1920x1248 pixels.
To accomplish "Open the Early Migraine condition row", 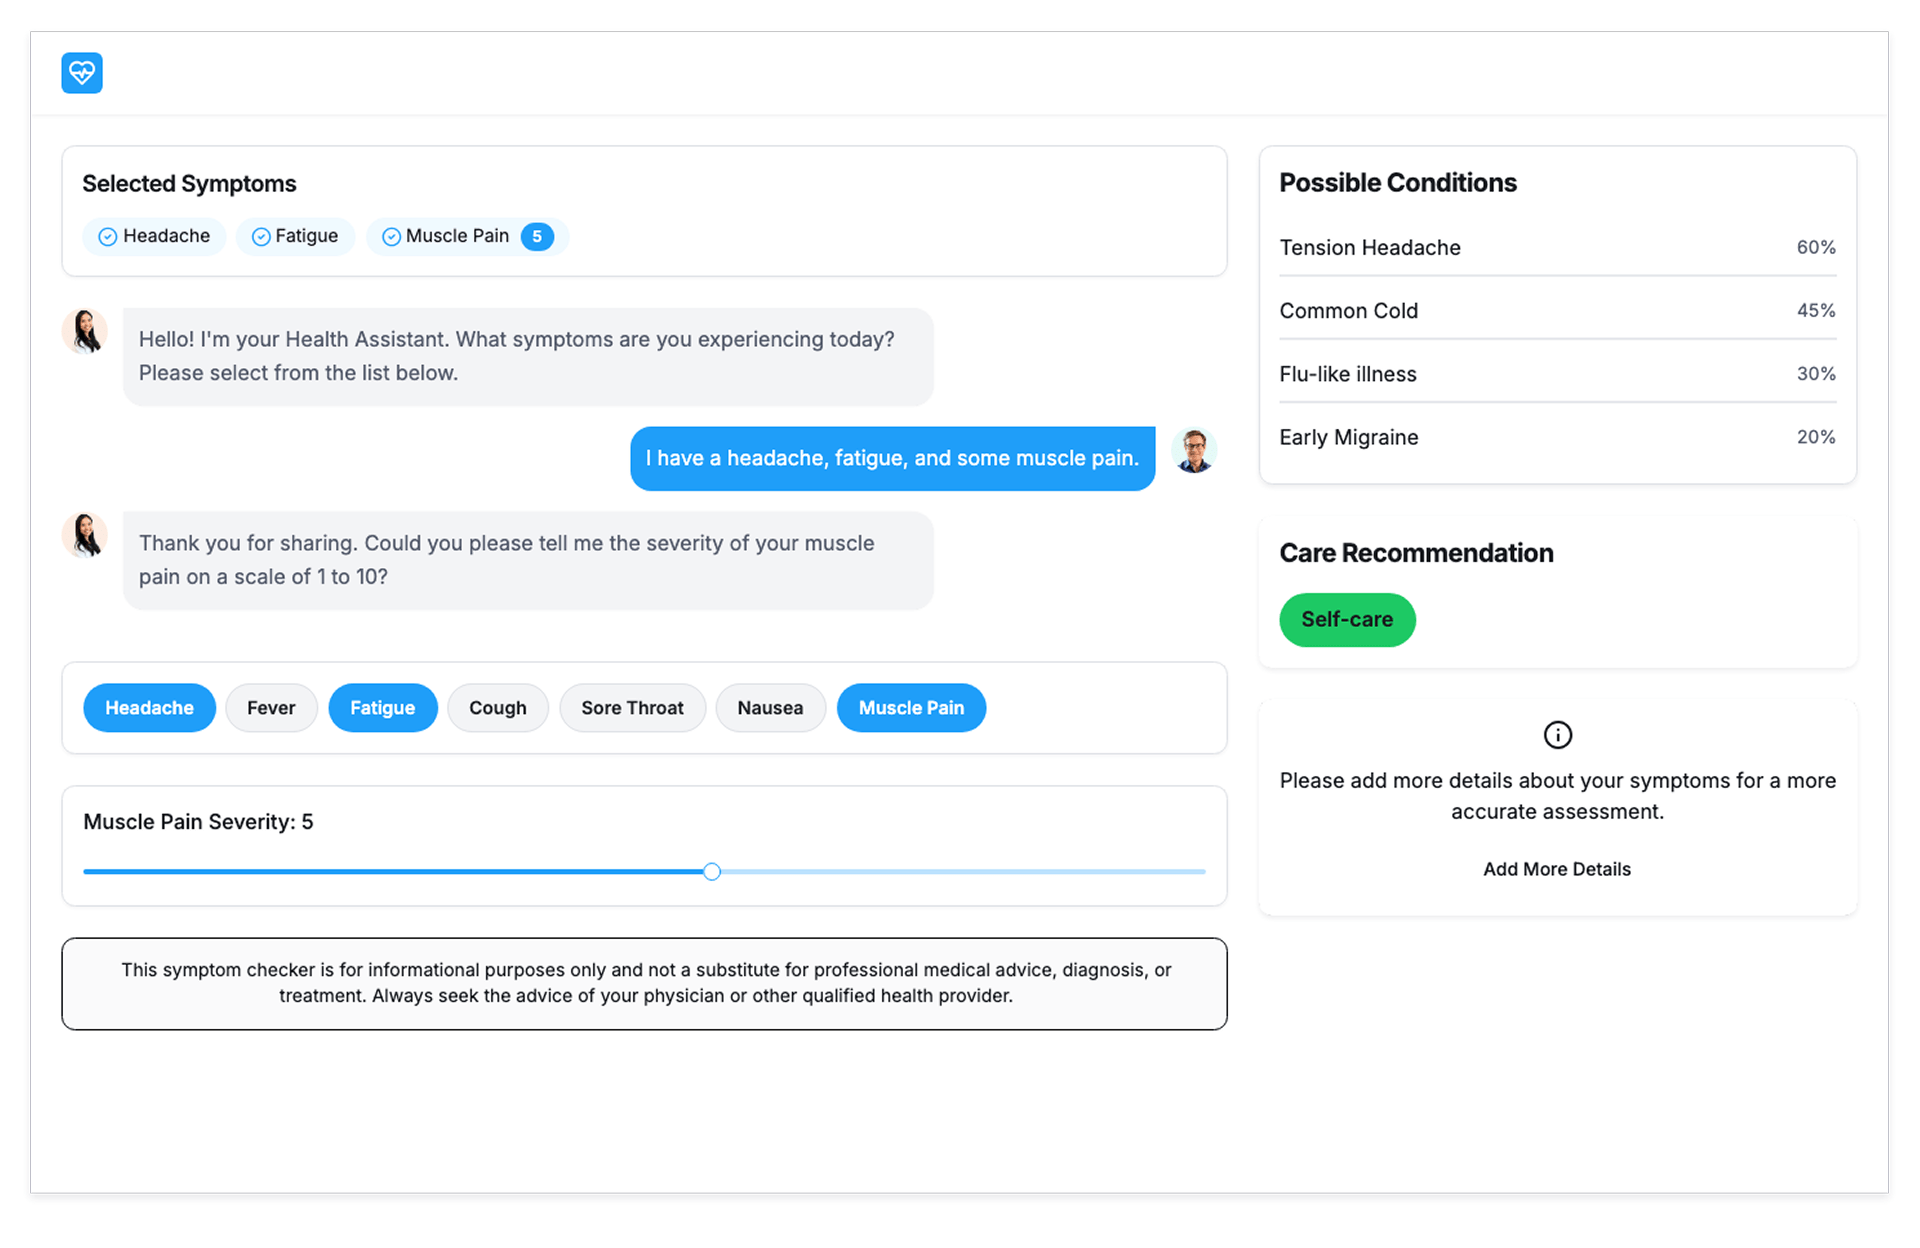I will click(x=1556, y=438).
